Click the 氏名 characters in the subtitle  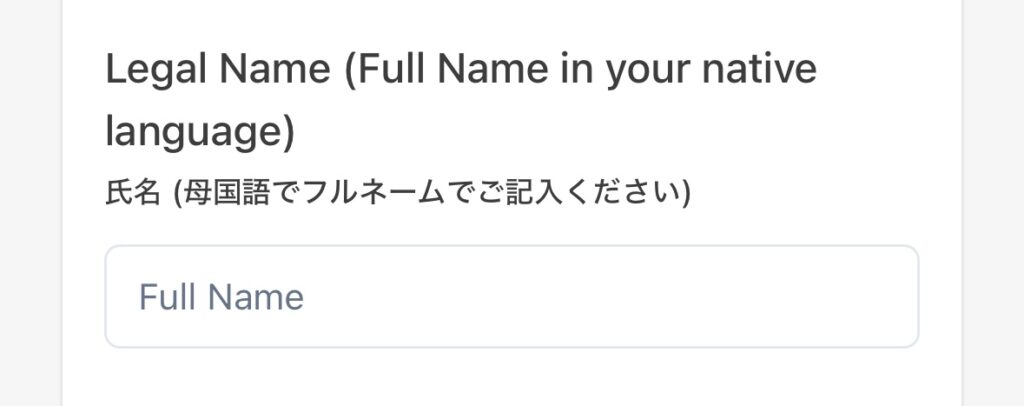(132, 192)
